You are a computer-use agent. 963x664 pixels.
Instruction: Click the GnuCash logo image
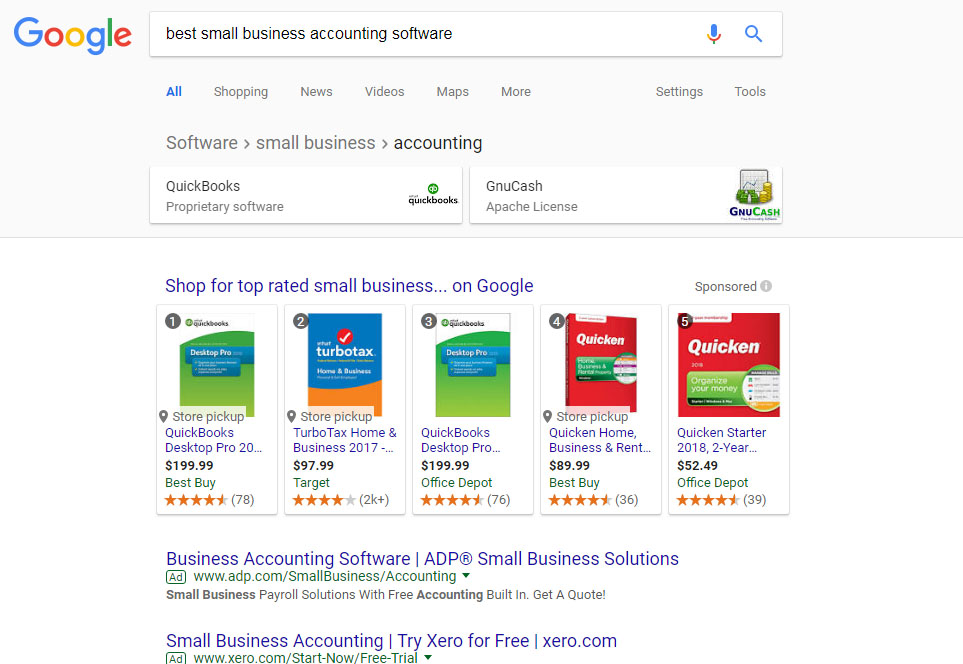[755, 195]
